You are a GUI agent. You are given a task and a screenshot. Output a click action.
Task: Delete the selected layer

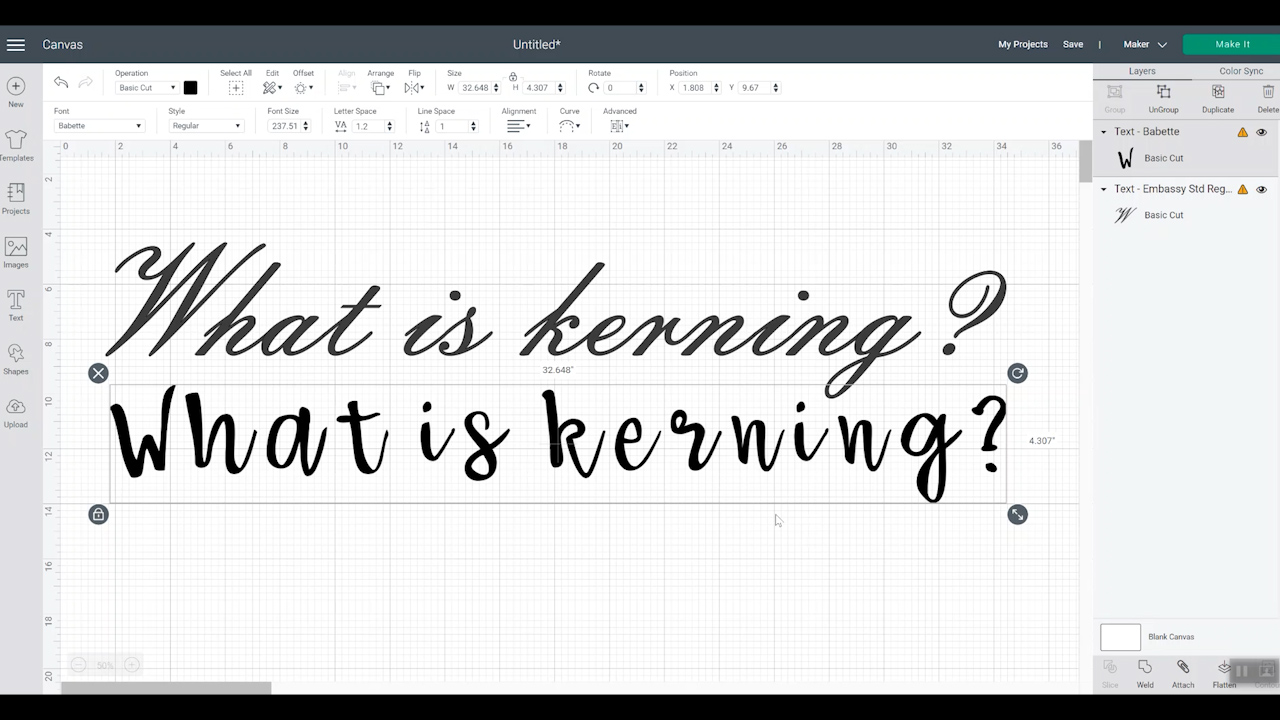pyautogui.click(x=1268, y=92)
